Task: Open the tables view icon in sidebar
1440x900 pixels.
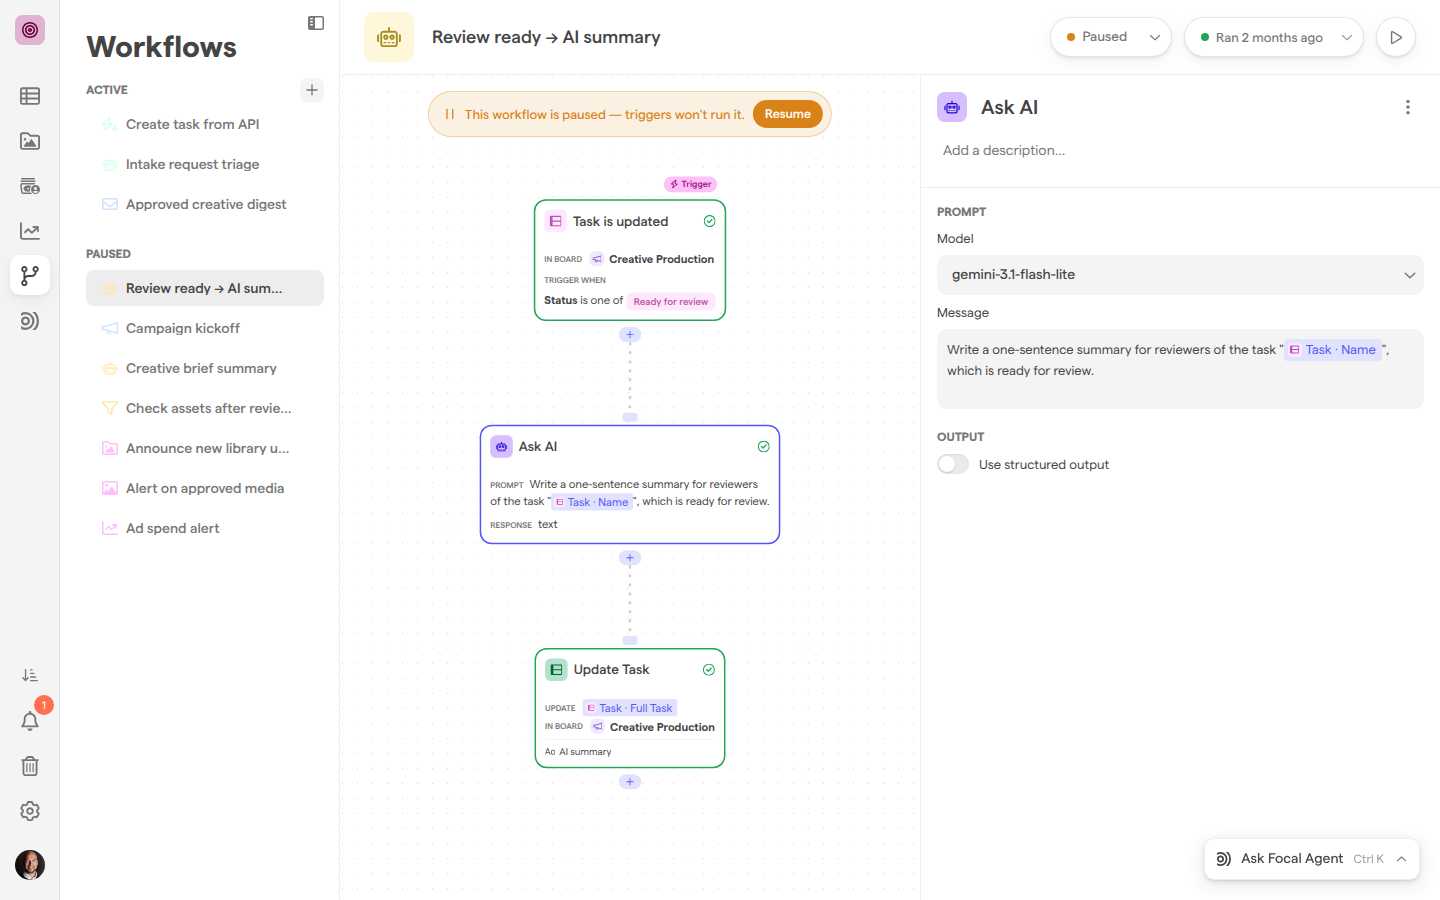Action: click(30, 96)
